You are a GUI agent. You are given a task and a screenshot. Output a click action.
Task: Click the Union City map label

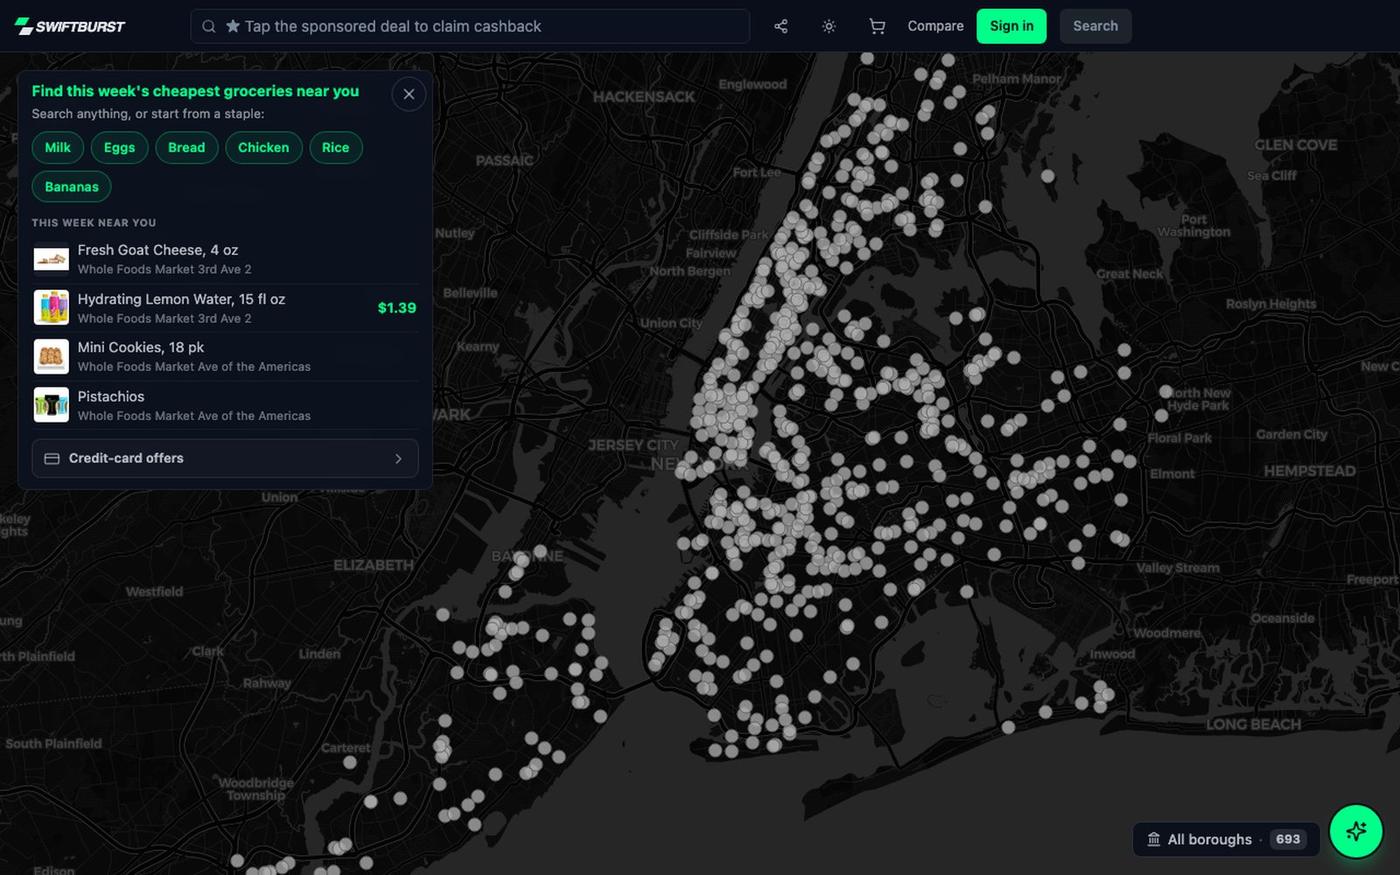pyautogui.click(x=671, y=323)
